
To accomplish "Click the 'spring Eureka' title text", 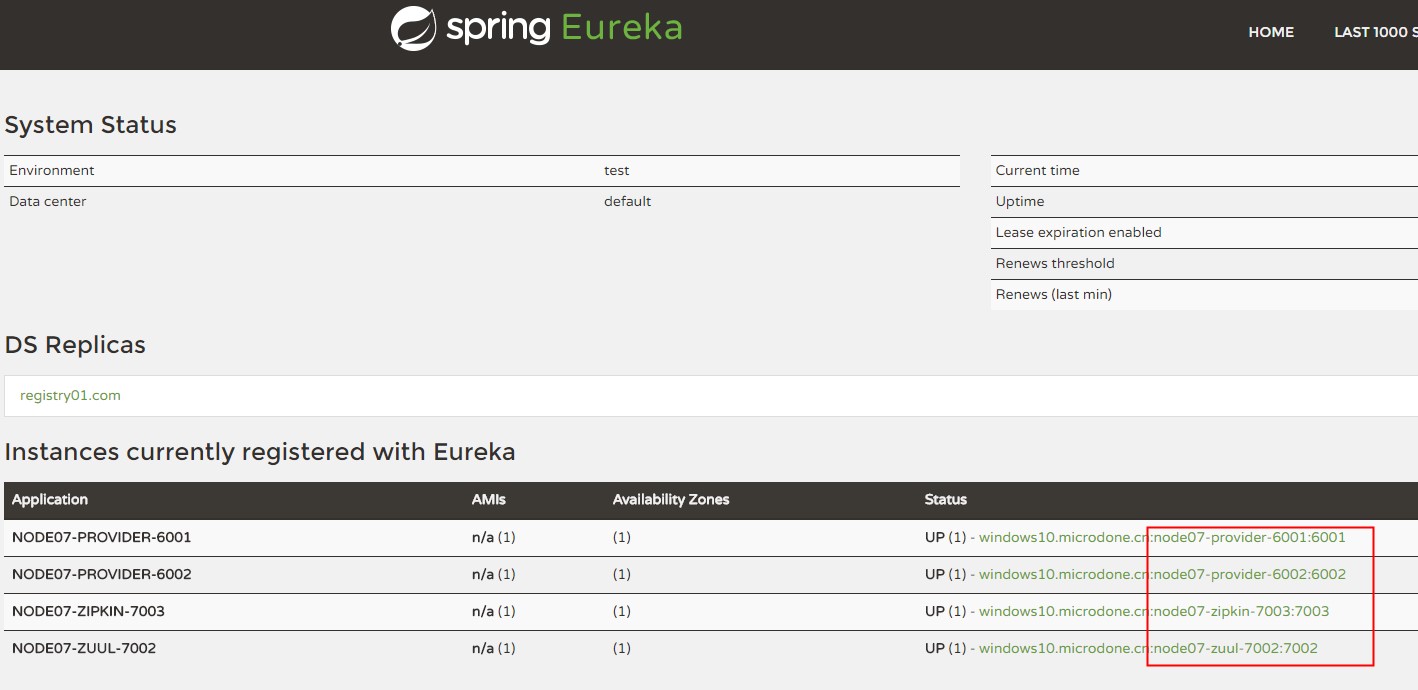I will point(564,28).
